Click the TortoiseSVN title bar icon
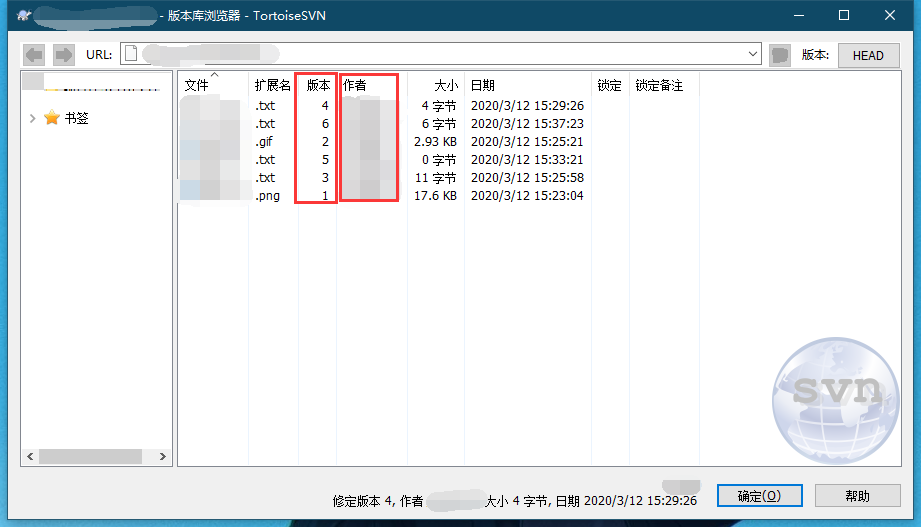This screenshot has width=921, height=527. (x=23, y=15)
